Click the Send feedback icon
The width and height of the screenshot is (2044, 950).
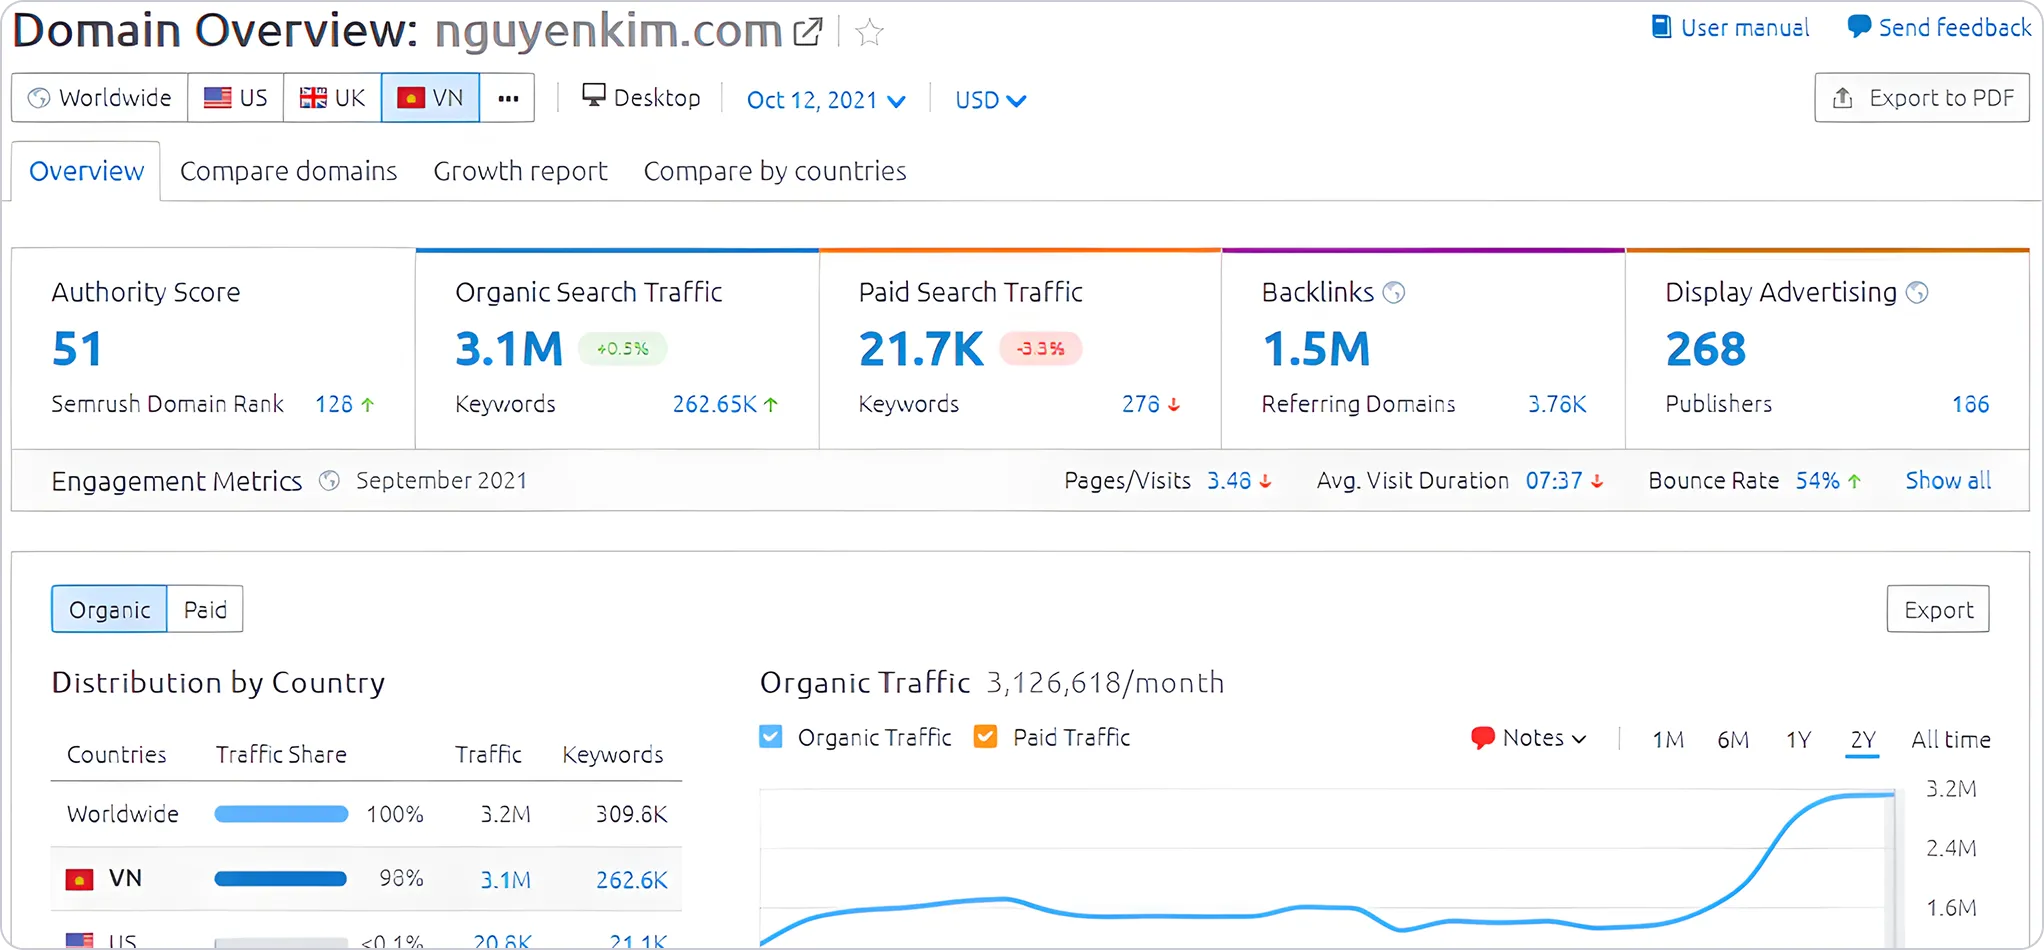(1858, 27)
